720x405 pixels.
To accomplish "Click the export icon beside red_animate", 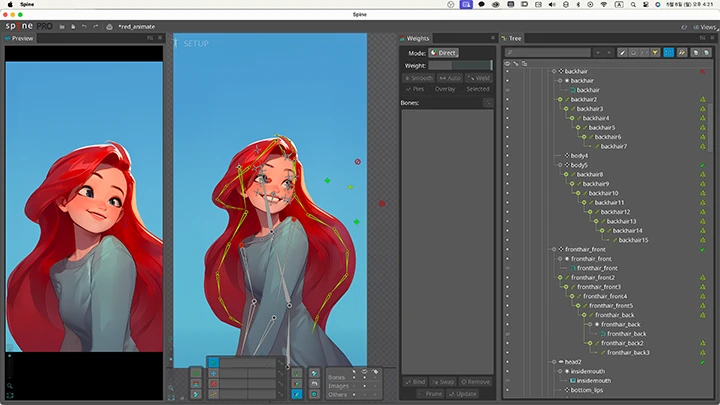I will coord(109,27).
